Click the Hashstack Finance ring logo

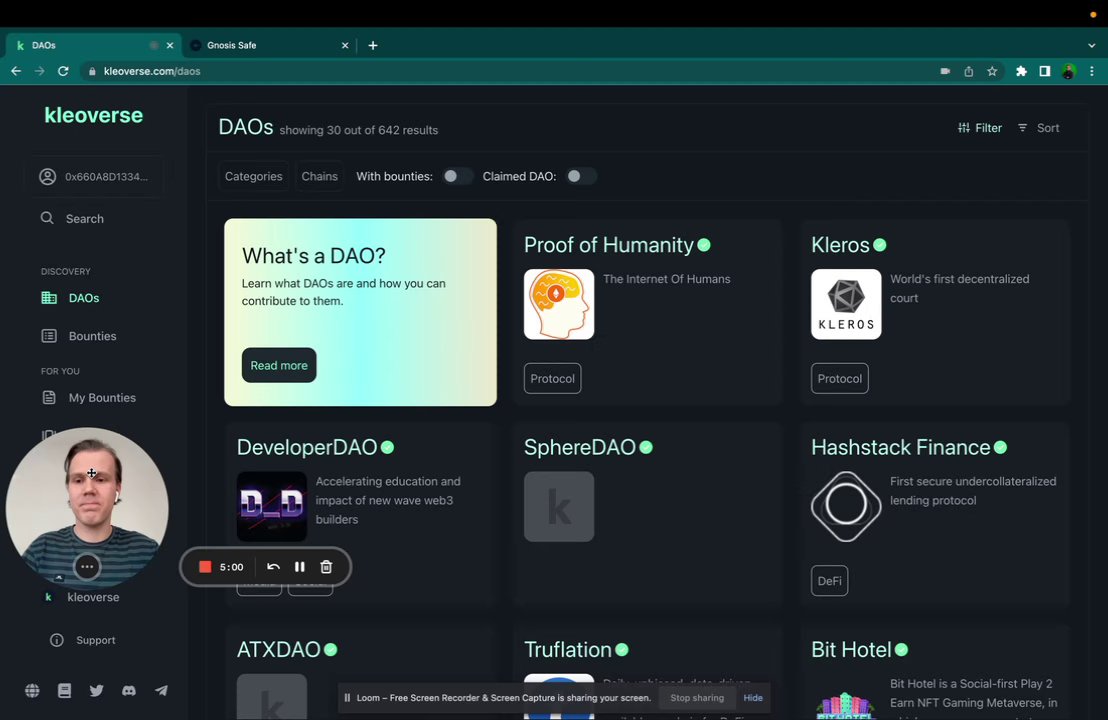tap(846, 507)
